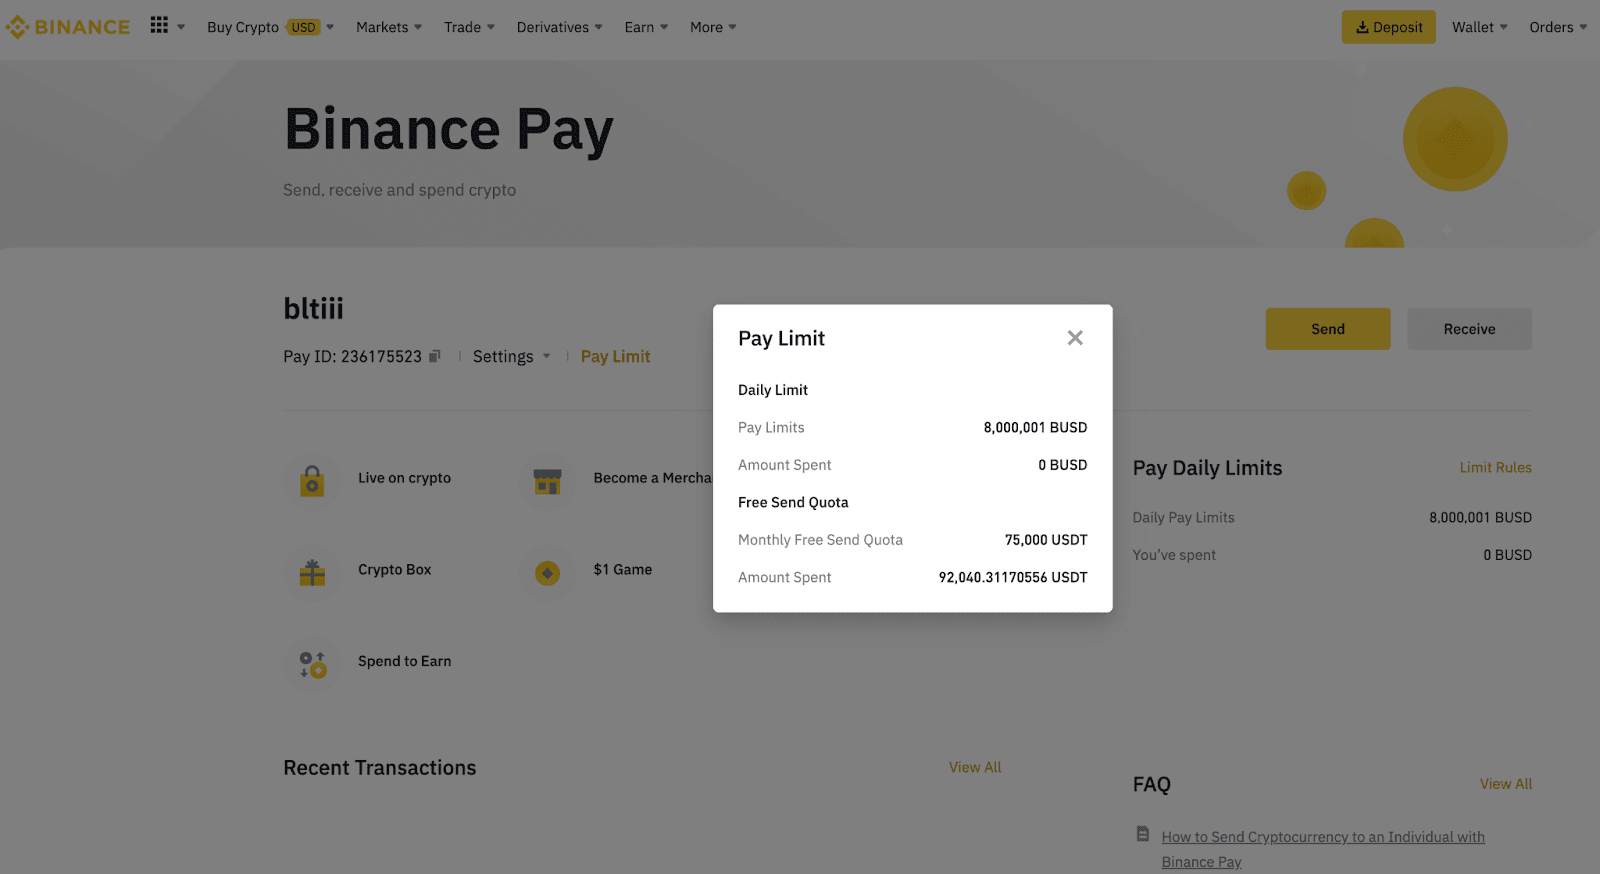1600x874 pixels.
Task: Click the Recent Transactions heading
Action: click(380, 768)
